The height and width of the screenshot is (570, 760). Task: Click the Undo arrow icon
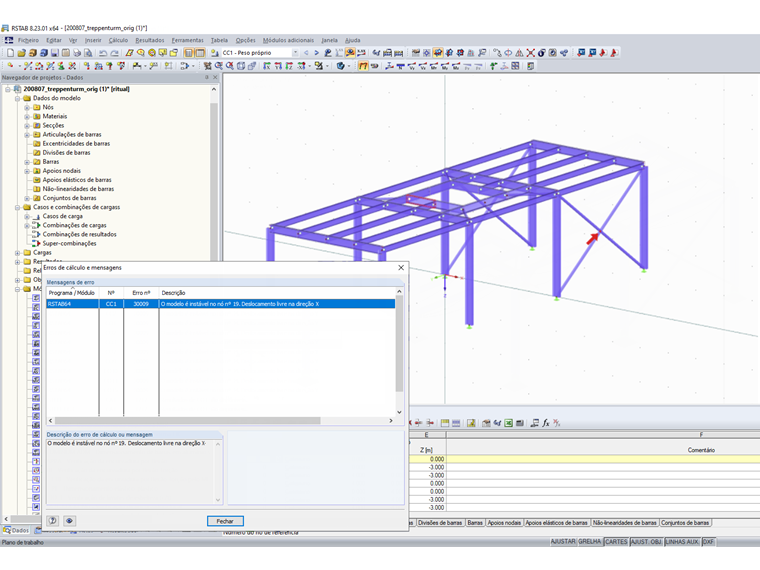tap(103, 53)
